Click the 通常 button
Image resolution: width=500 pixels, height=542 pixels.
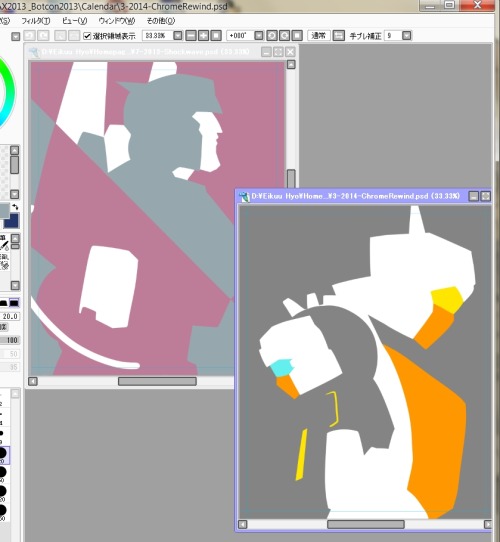(x=318, y=36)
